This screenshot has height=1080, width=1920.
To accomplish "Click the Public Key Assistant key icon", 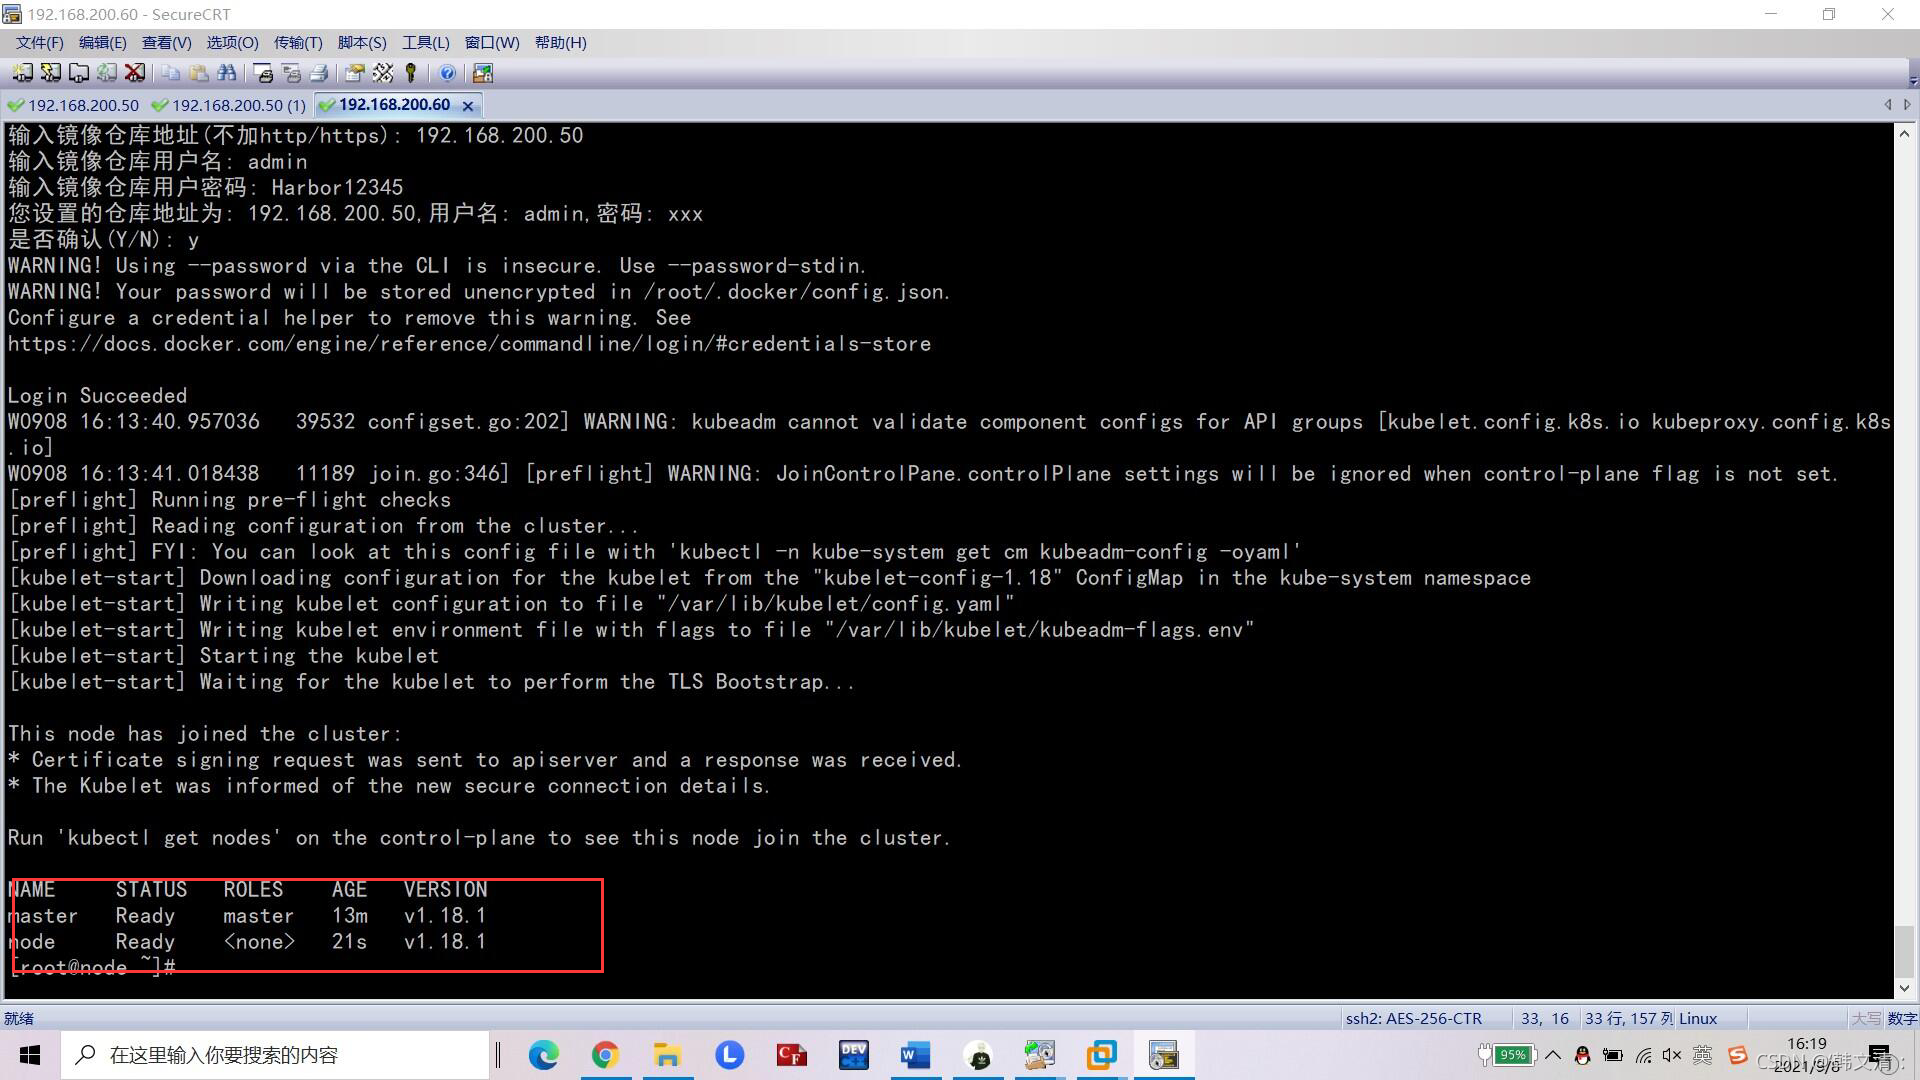I will (411, 73).
